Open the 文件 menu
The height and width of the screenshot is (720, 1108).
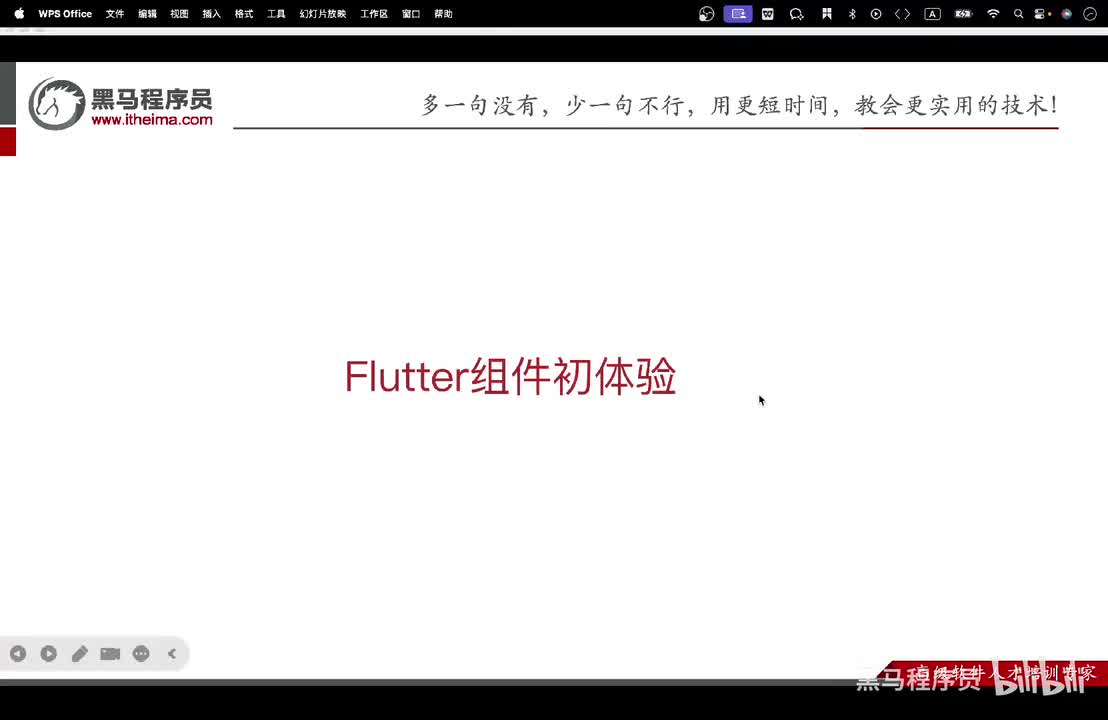(114, 13)
